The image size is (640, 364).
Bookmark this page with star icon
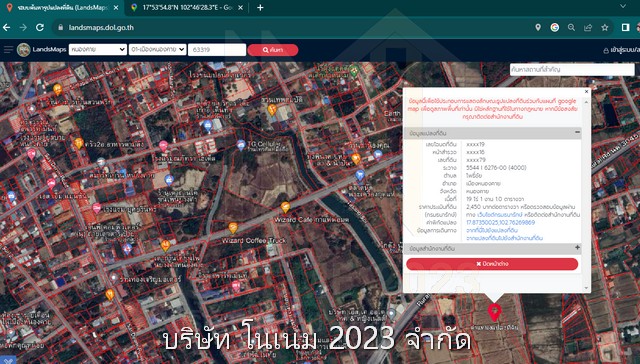(604, 27)
